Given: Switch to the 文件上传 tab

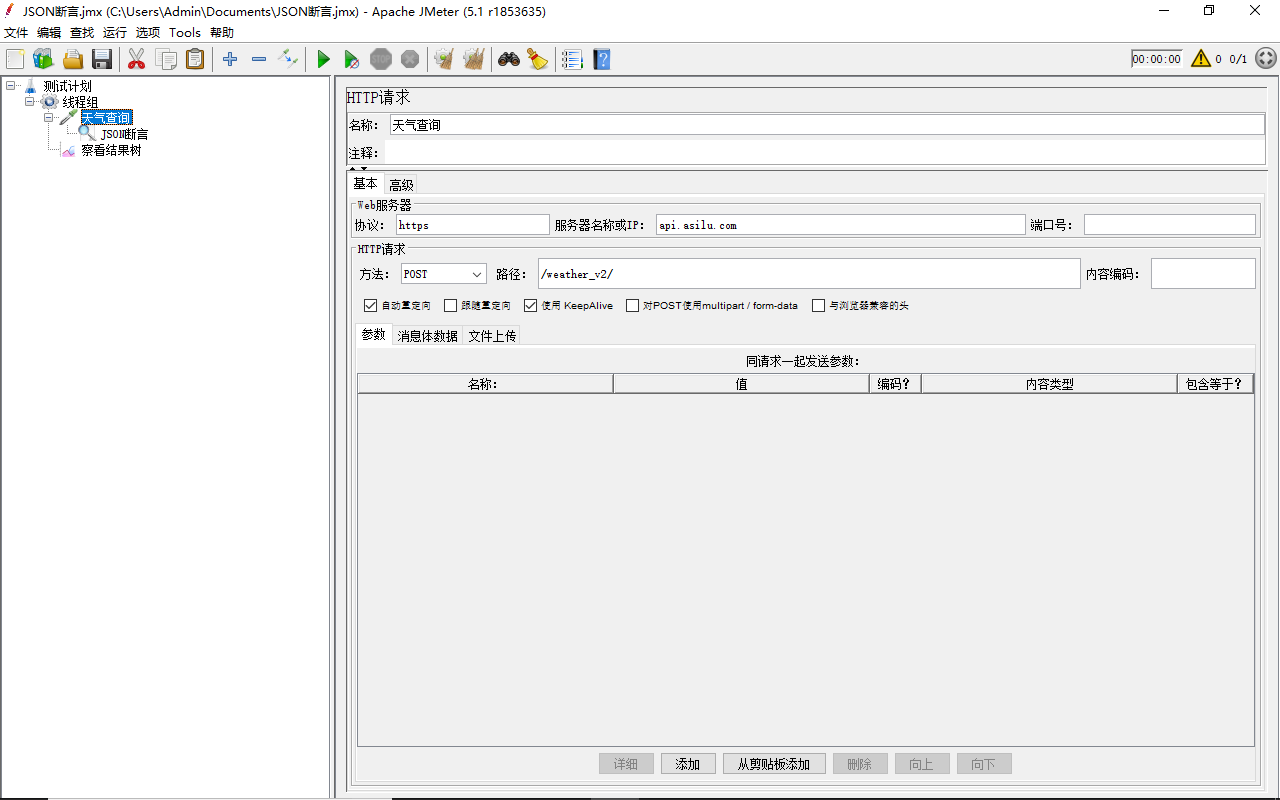Looking at the screenshot, I should pos(492,336).
